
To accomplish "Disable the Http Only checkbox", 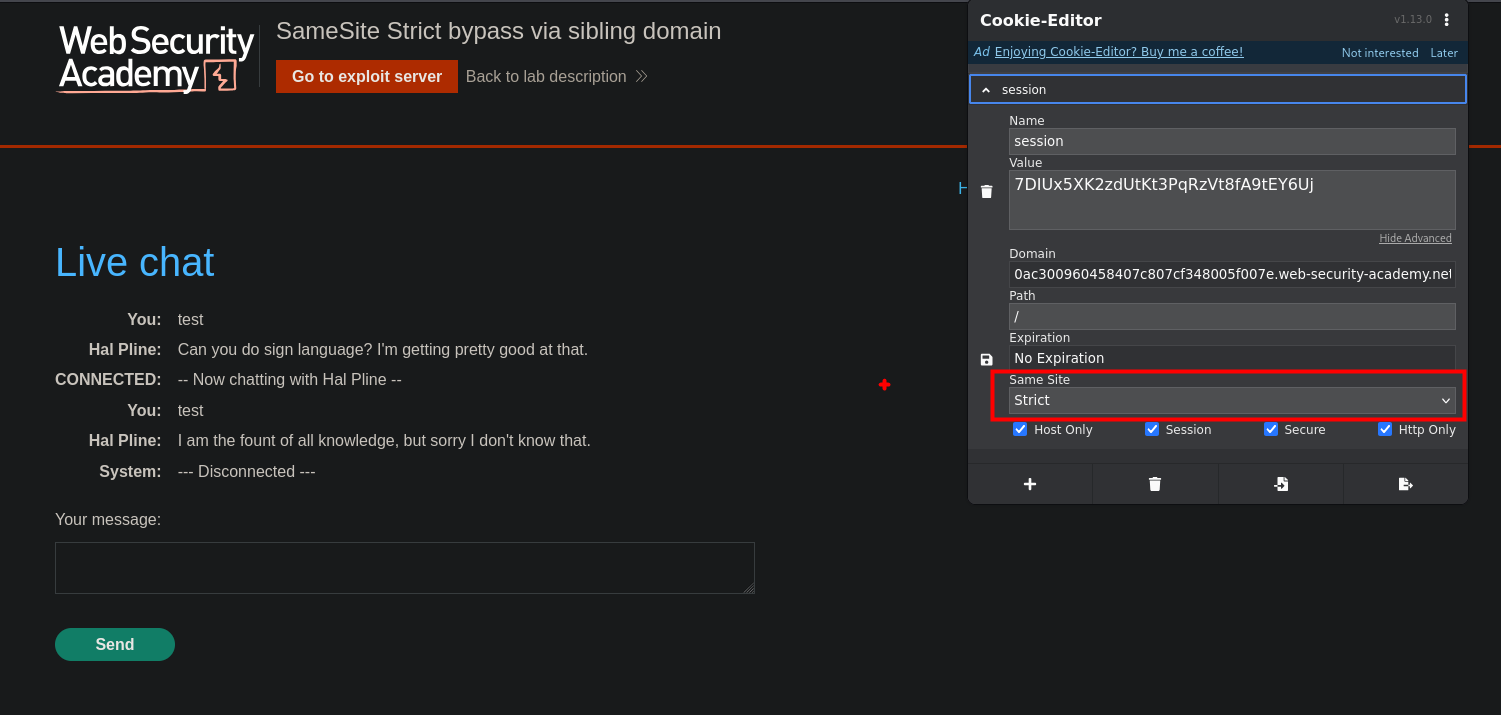I will click(x=1385, y=429).
